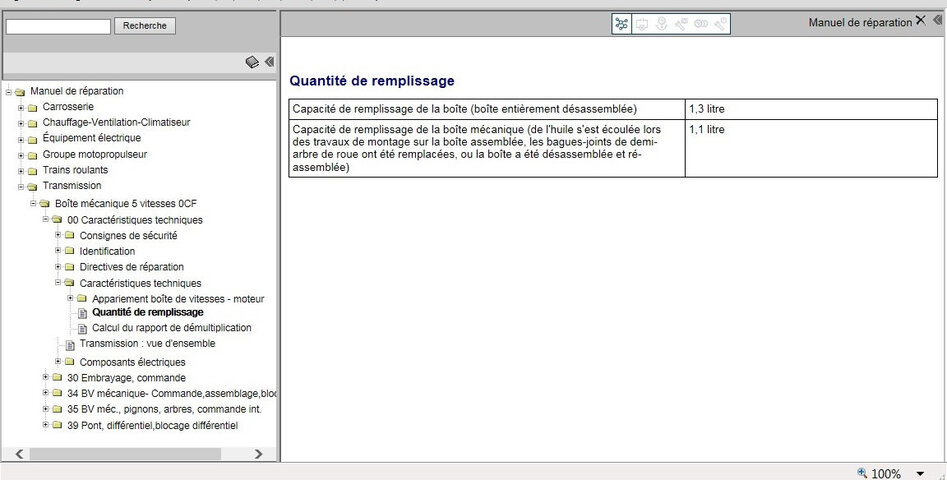947x480 pixels.
Task: Select 39 Pont, différentiel,blocage différentiel label
Action: coord(152,426)
